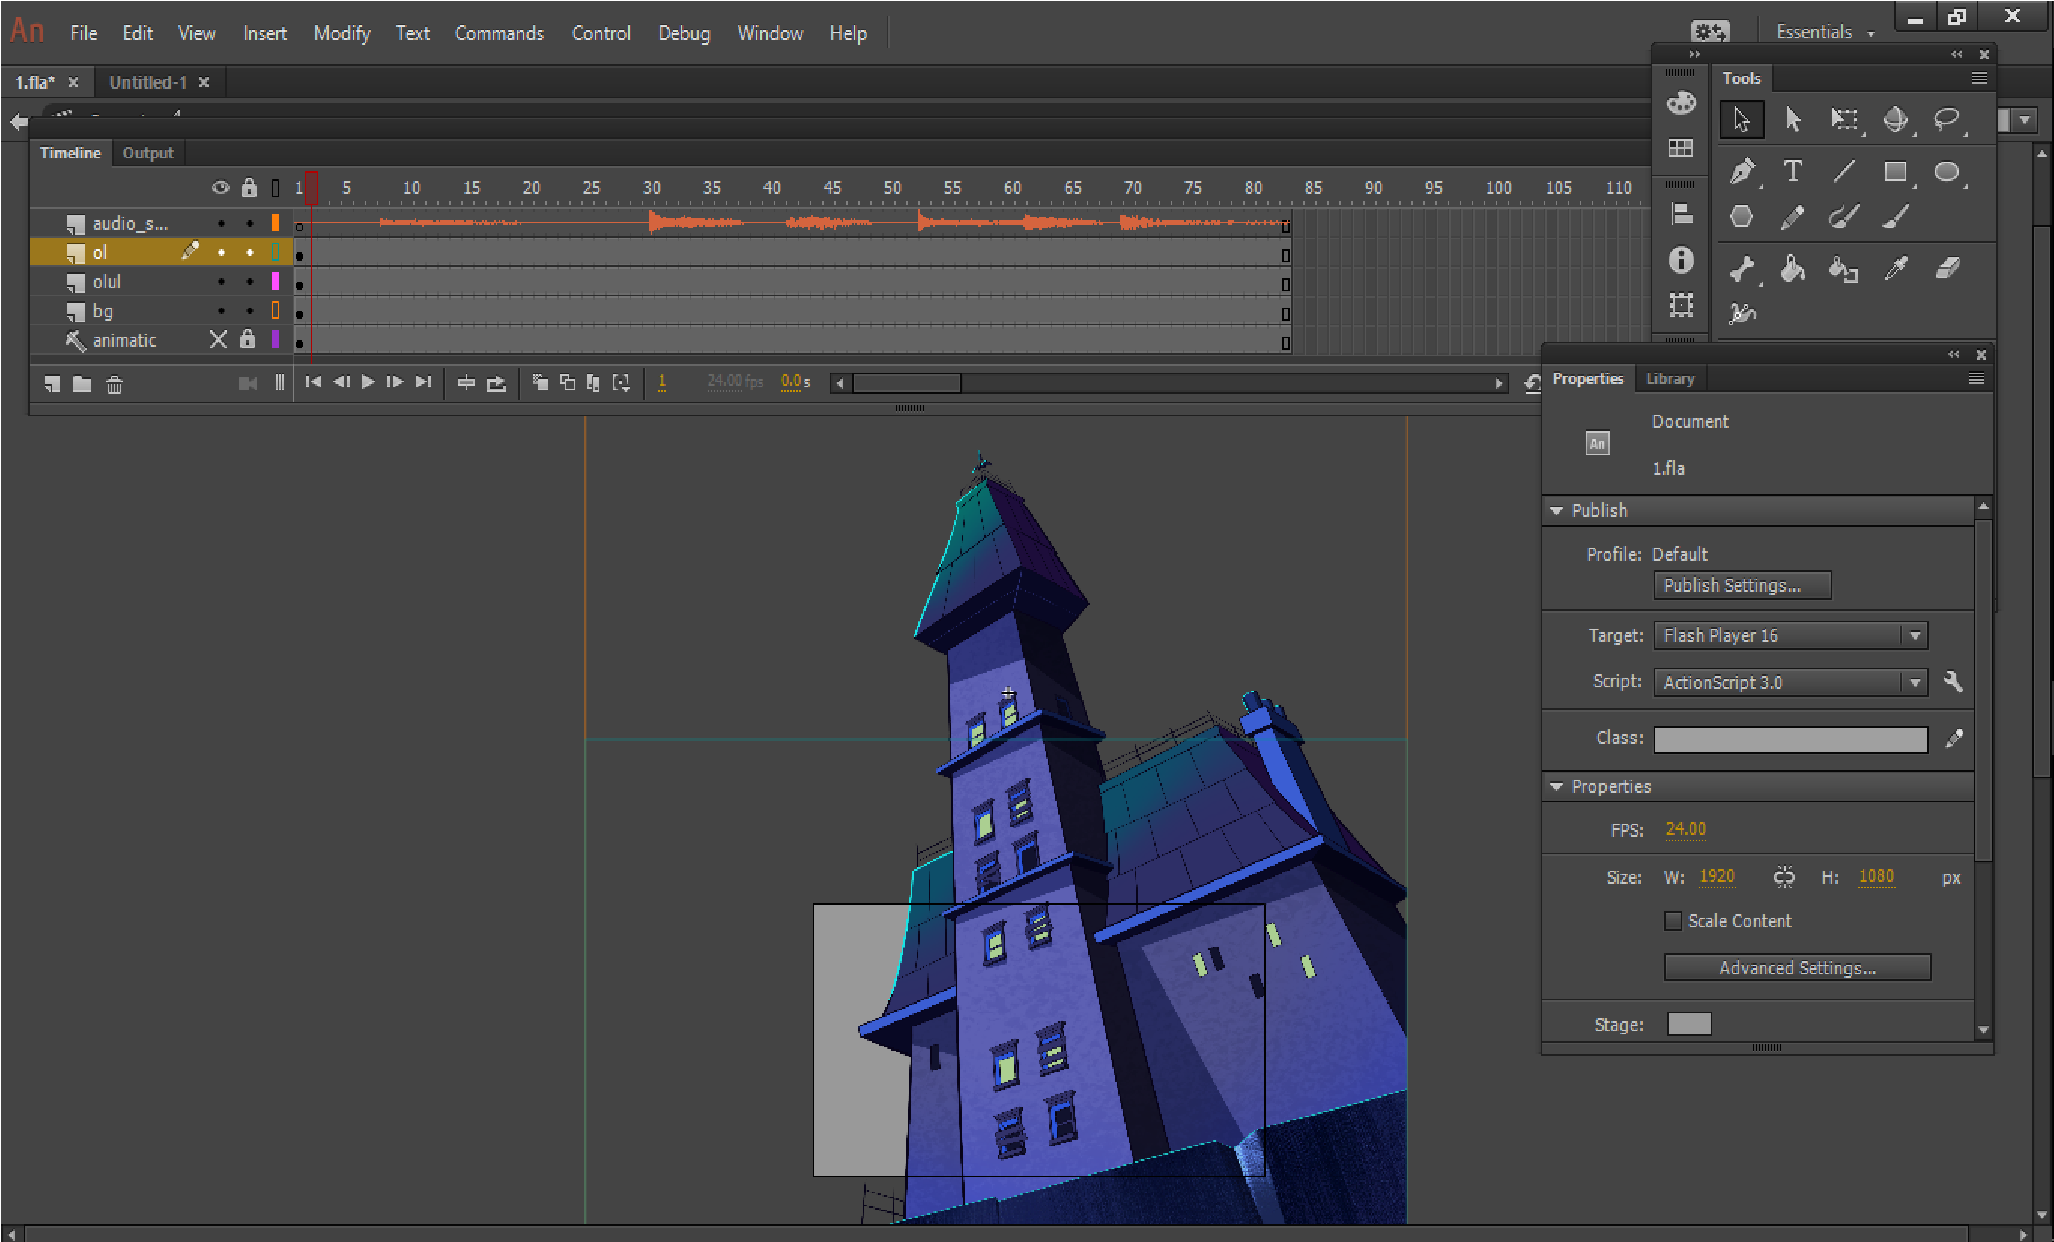Select the Oval tool
The width and height of the screenshot is (2054, 1242).
coord(1947,171)
